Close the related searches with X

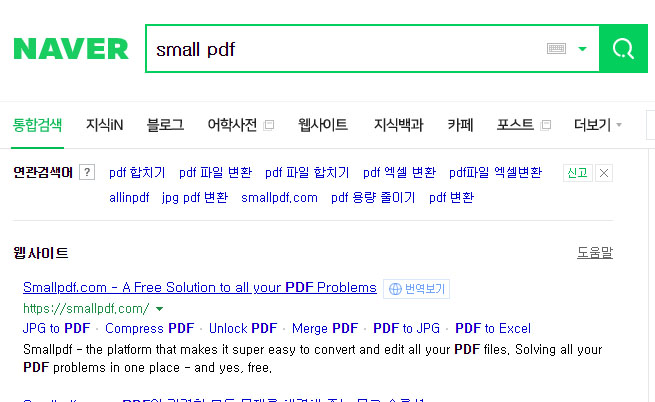pyautogui.click(x=604, y=173)
